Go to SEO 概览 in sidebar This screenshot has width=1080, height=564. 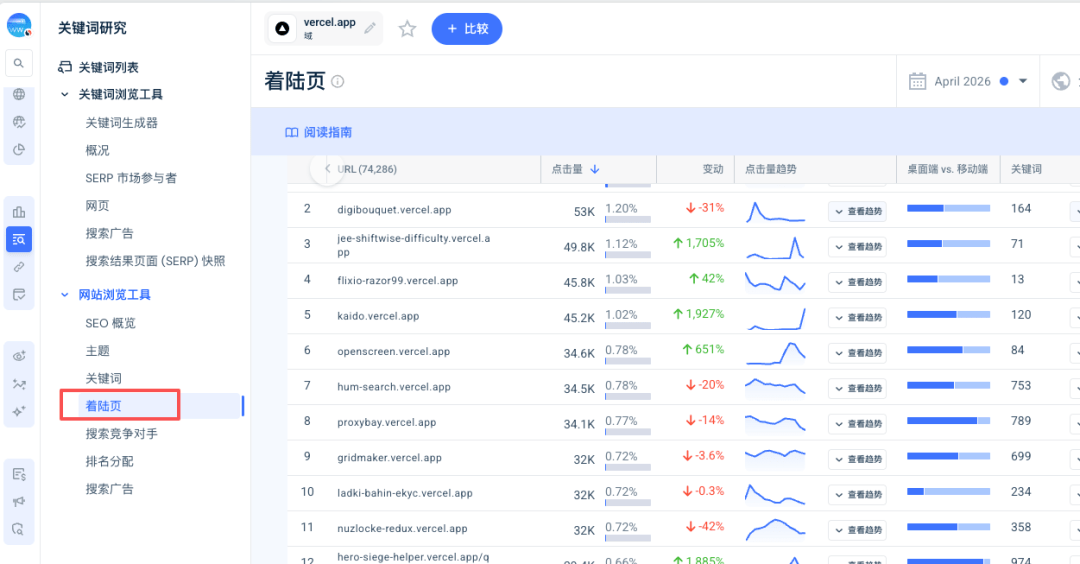110,323
